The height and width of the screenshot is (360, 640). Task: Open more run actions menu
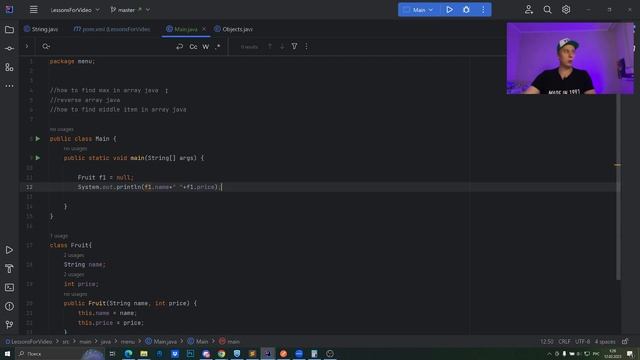point(483,10)
